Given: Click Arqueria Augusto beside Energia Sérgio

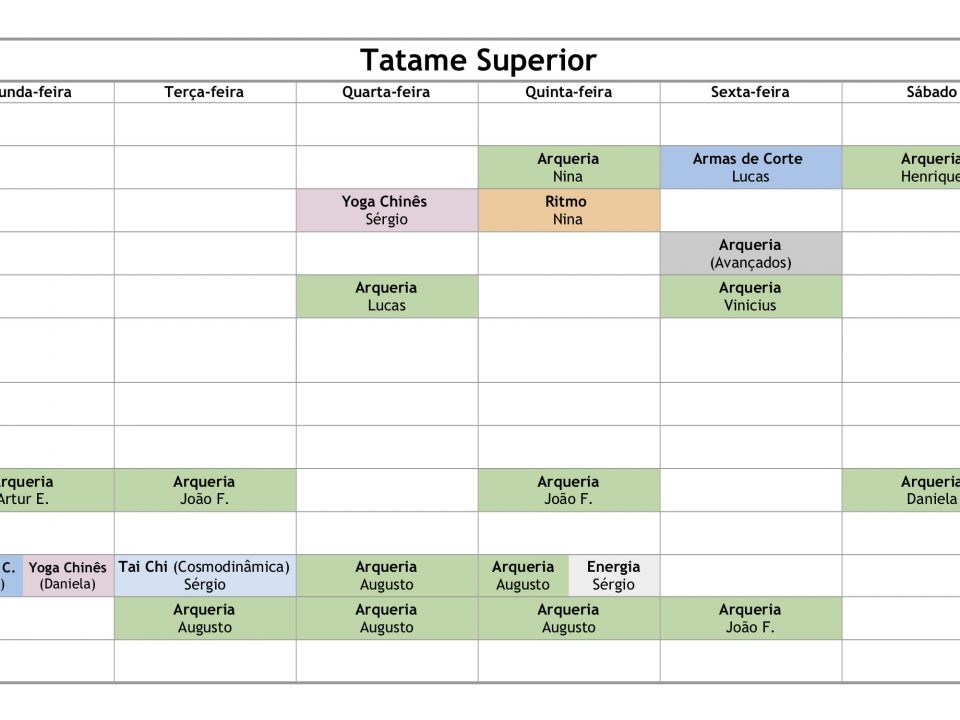Looking at the screenshot, I should tap(523, 576).
